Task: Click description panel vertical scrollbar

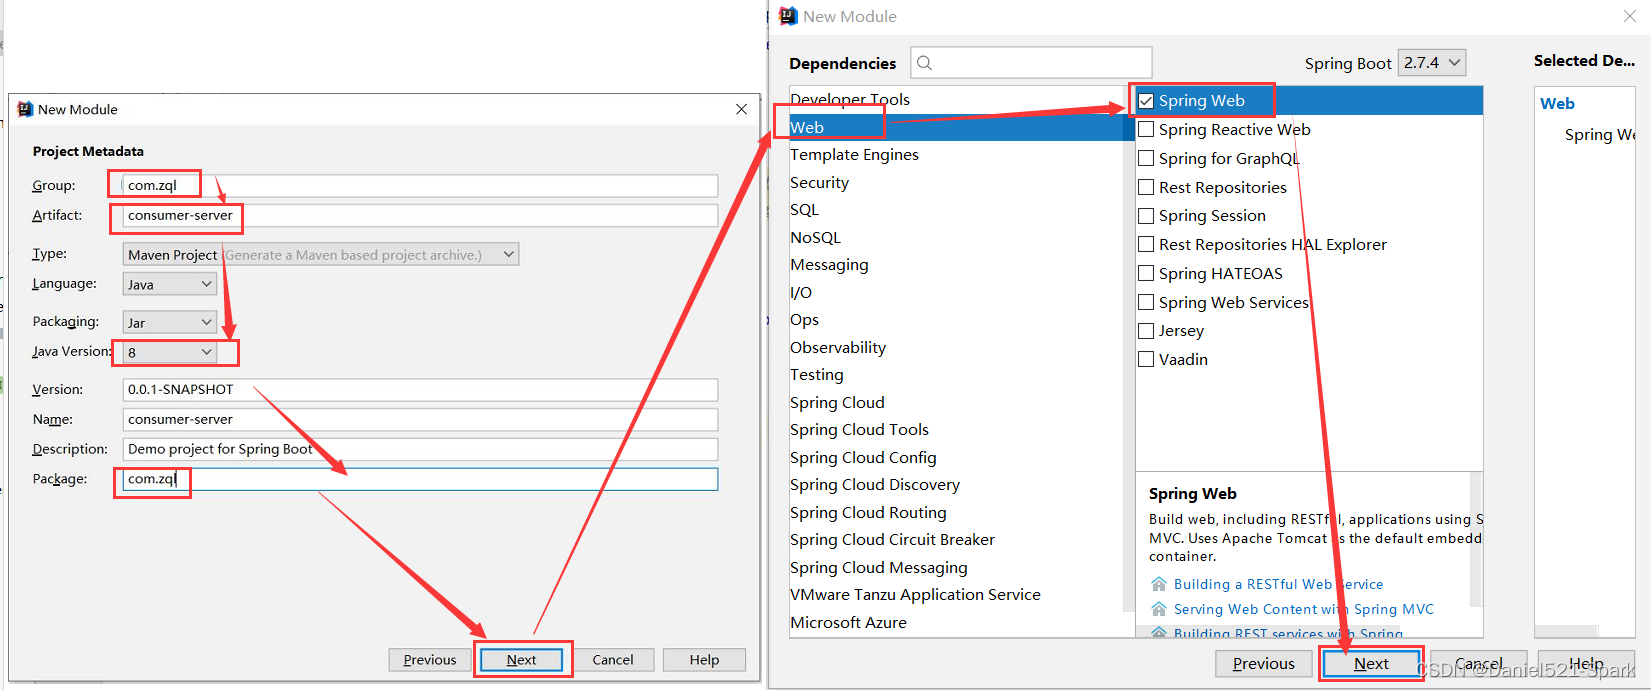Action: coord(1475,540)
